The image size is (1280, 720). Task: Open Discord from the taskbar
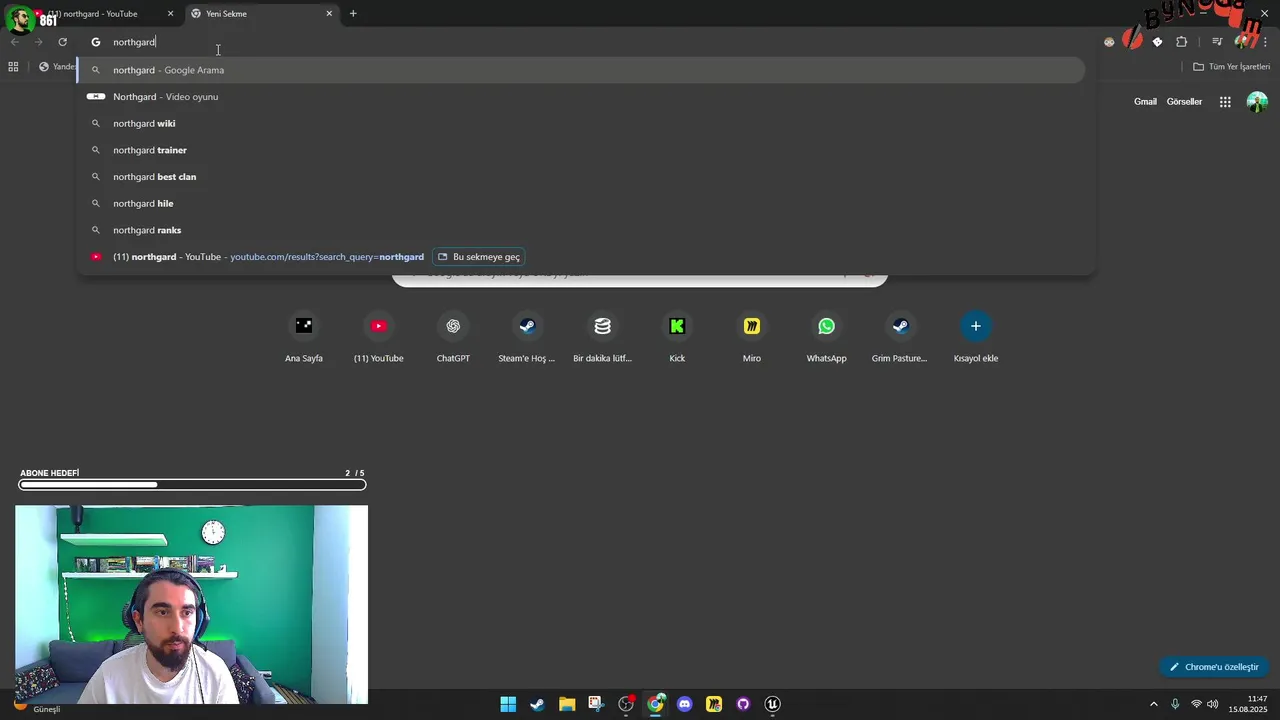(x=684, y=704)
